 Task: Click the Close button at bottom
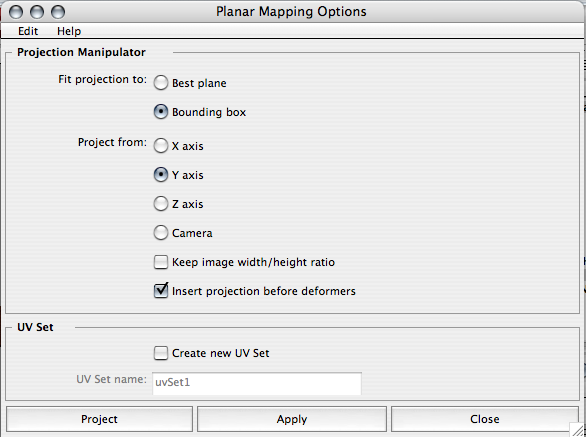[x=485, y=419]
